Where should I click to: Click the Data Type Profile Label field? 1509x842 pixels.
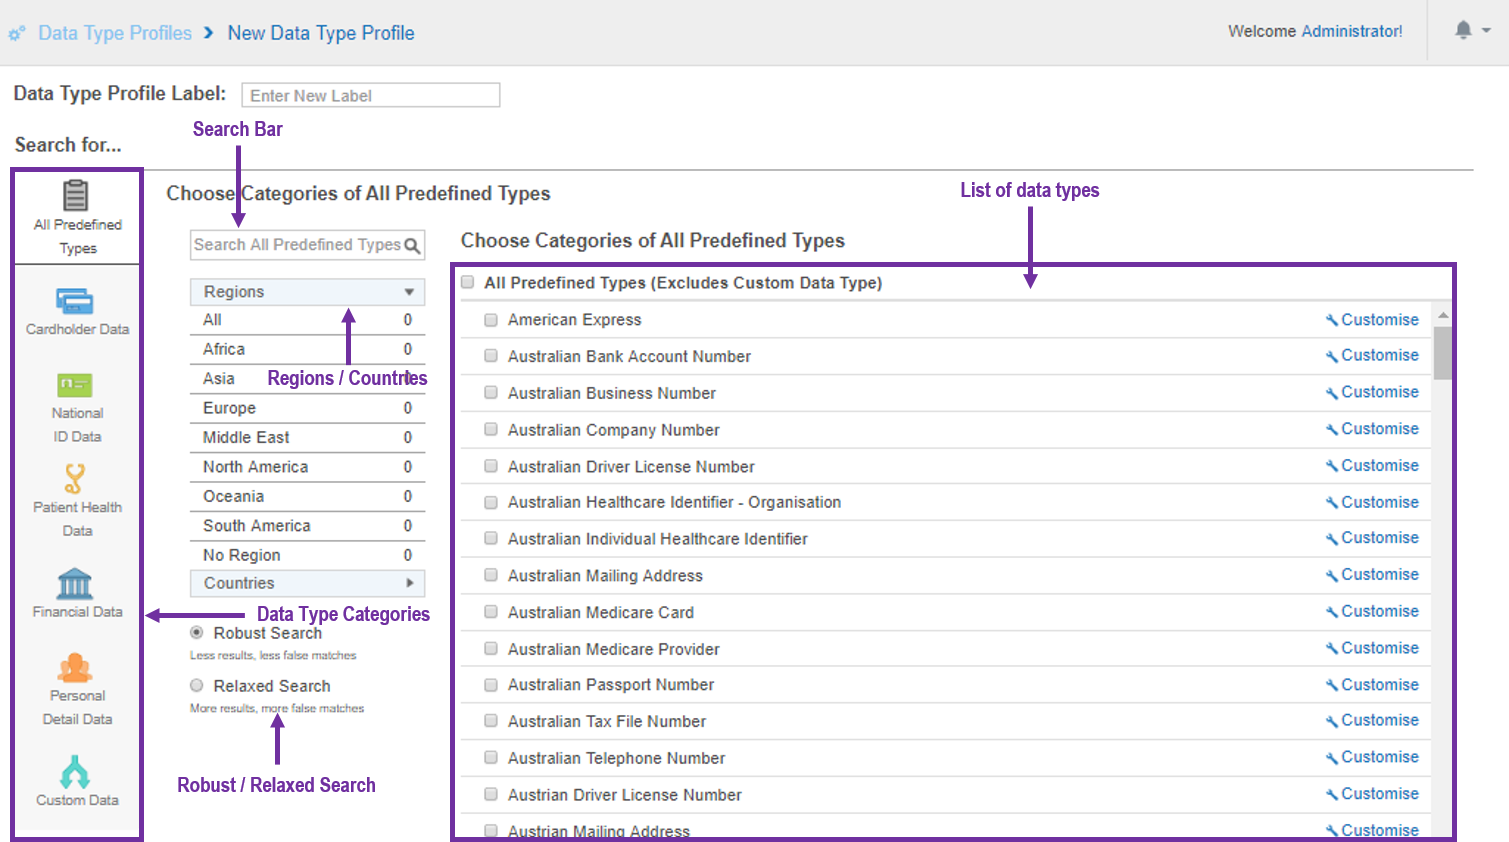370,96
